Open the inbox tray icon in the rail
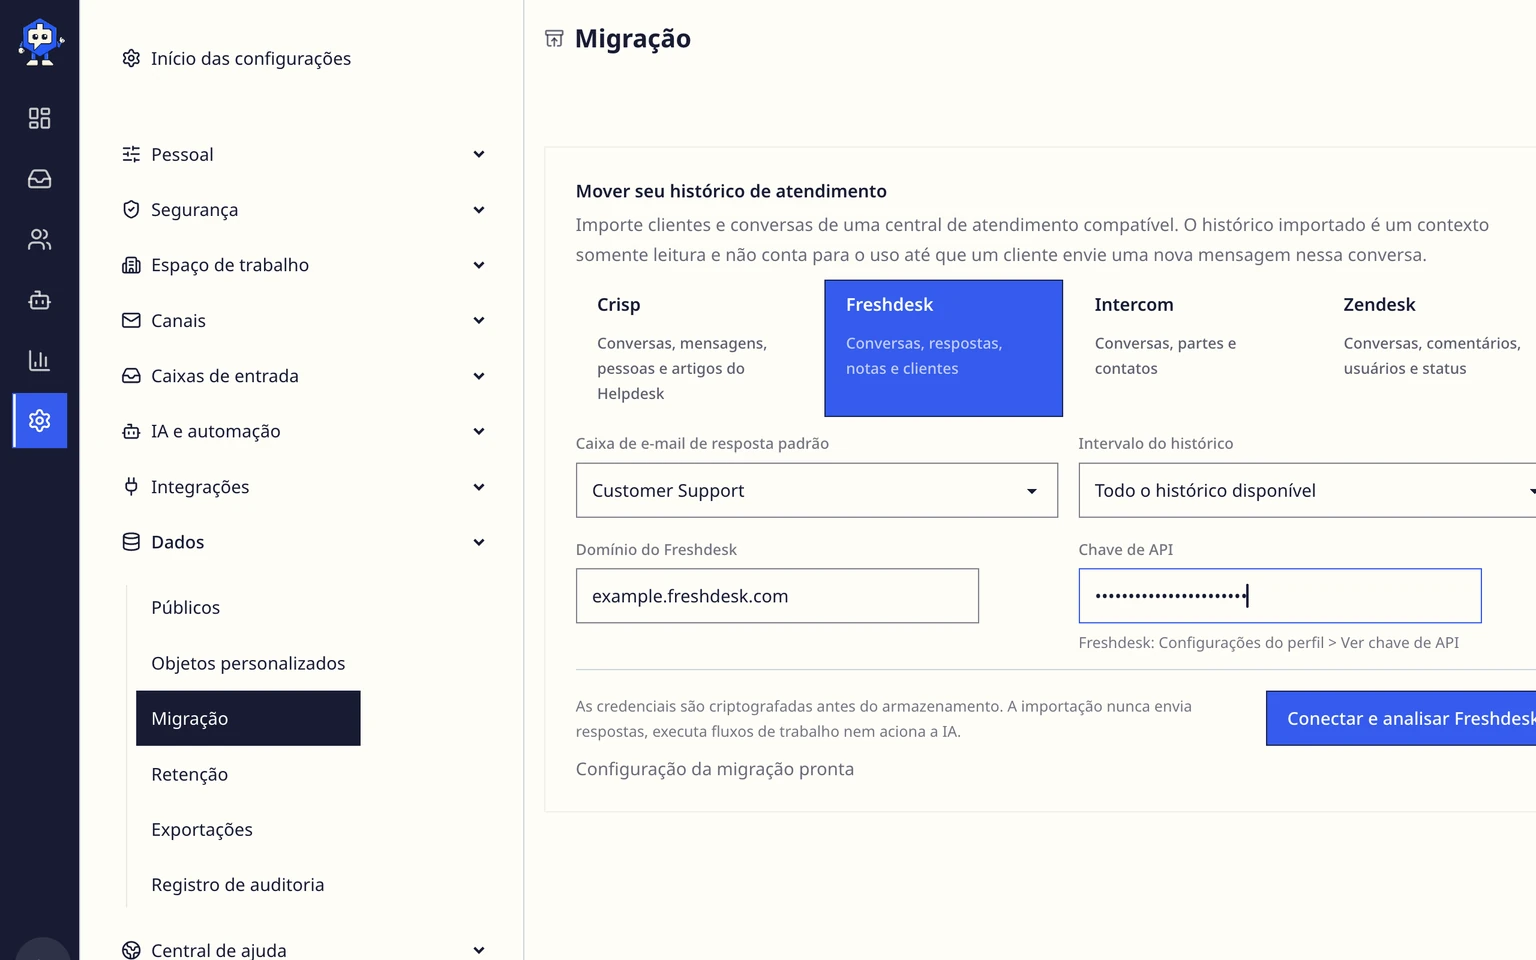 coord(40,179)
